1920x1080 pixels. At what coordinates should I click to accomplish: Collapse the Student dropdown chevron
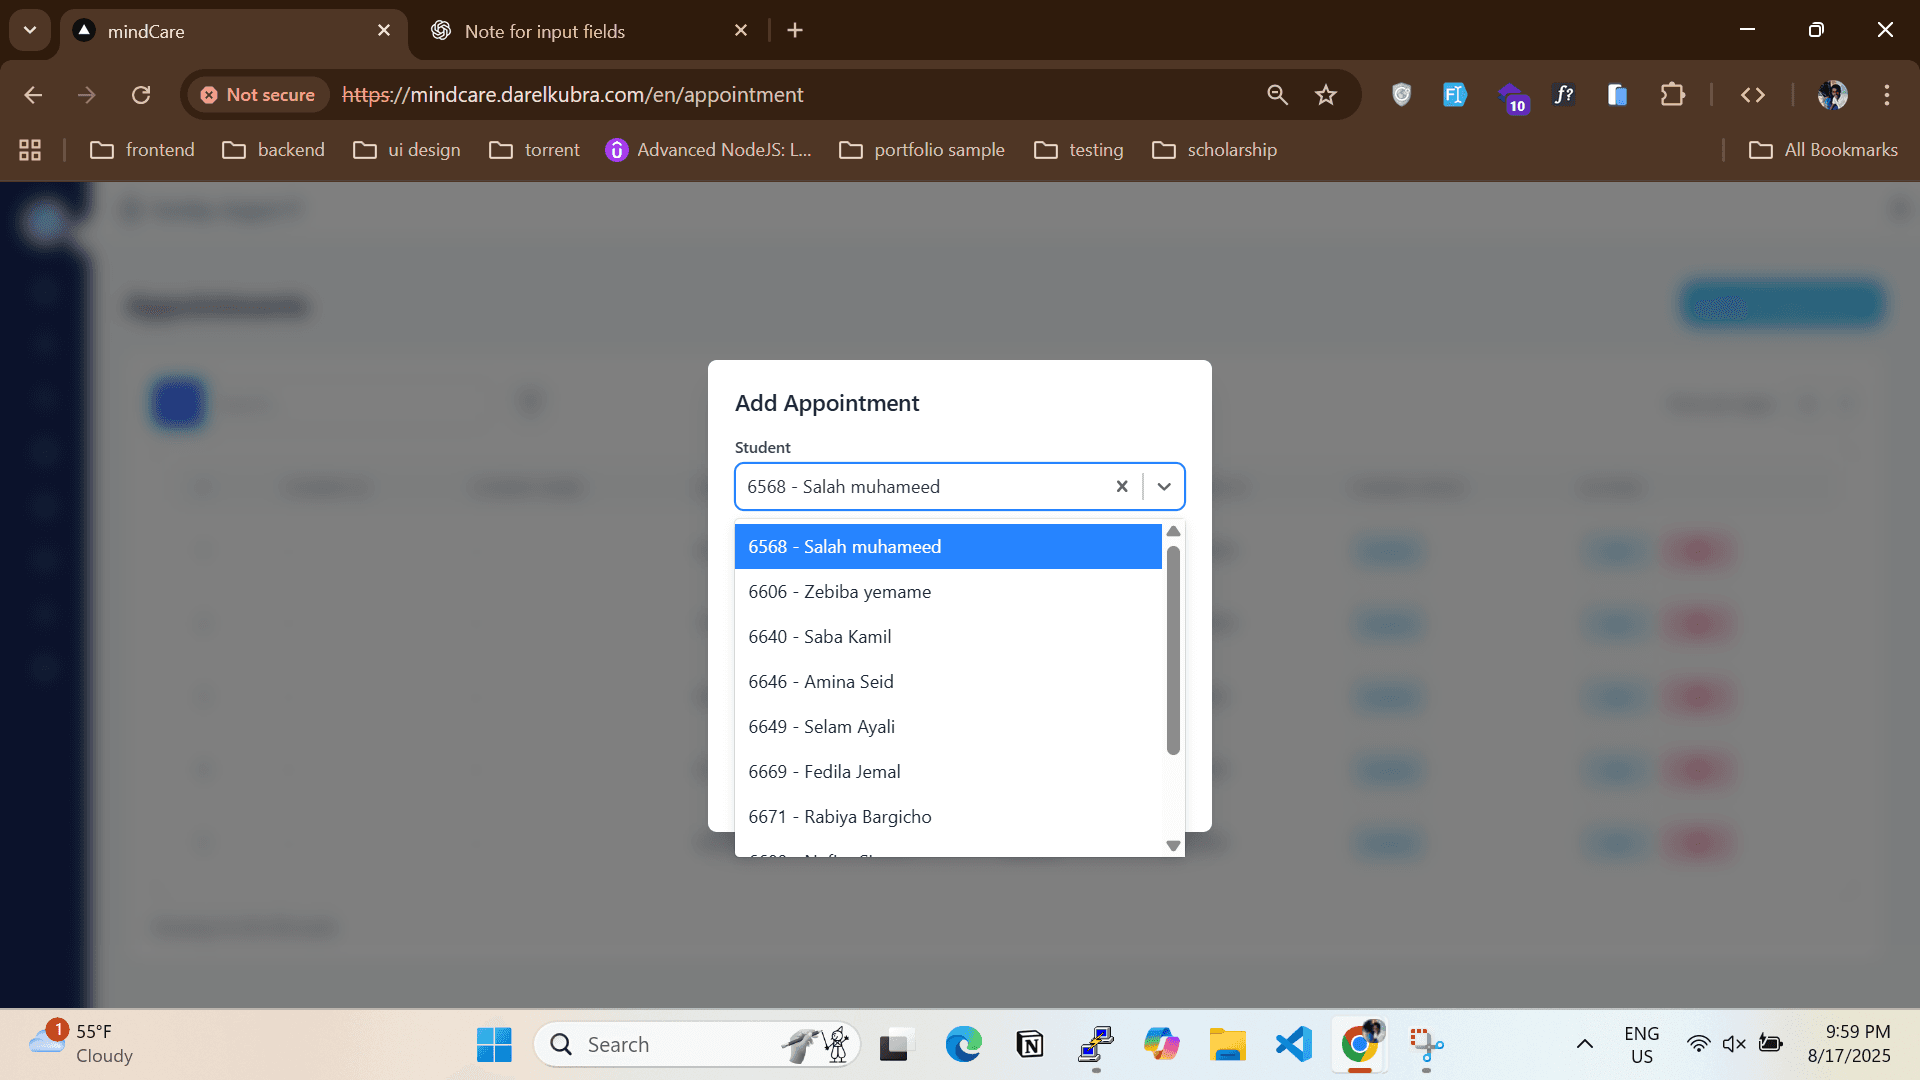[1164, 487]
